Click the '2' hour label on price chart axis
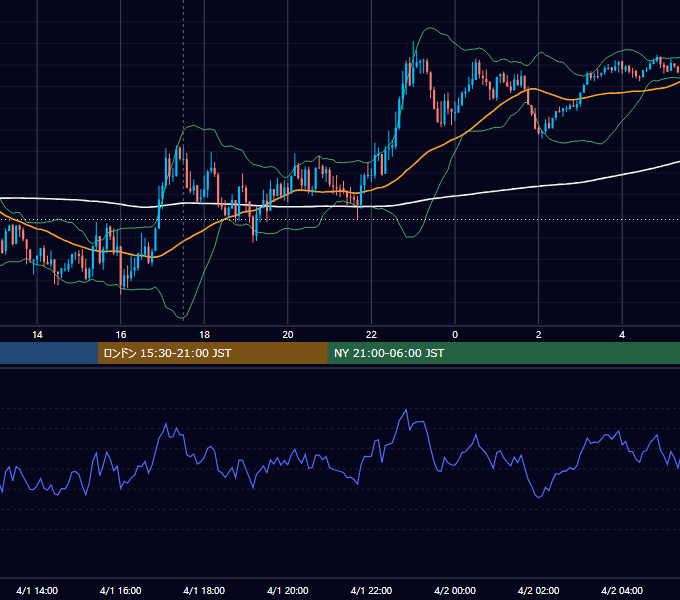The height and width of the screenshot is (600, 680). coord(539,335)
